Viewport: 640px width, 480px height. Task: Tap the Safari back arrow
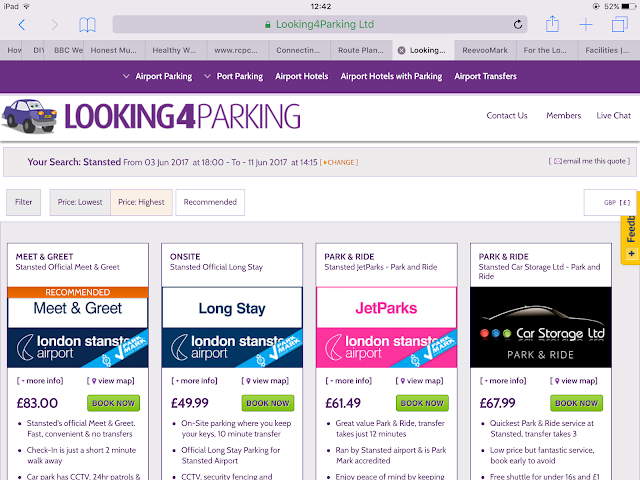tap(22, 25)
